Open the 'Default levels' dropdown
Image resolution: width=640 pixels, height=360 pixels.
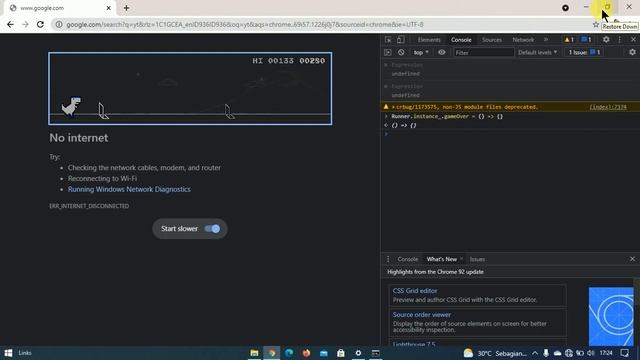[x=537, y=52]
